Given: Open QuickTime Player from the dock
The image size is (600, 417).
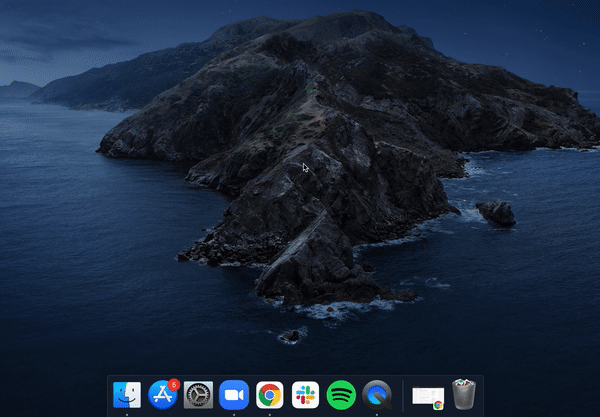Looking at the screenshot, I should coord(377,394).
